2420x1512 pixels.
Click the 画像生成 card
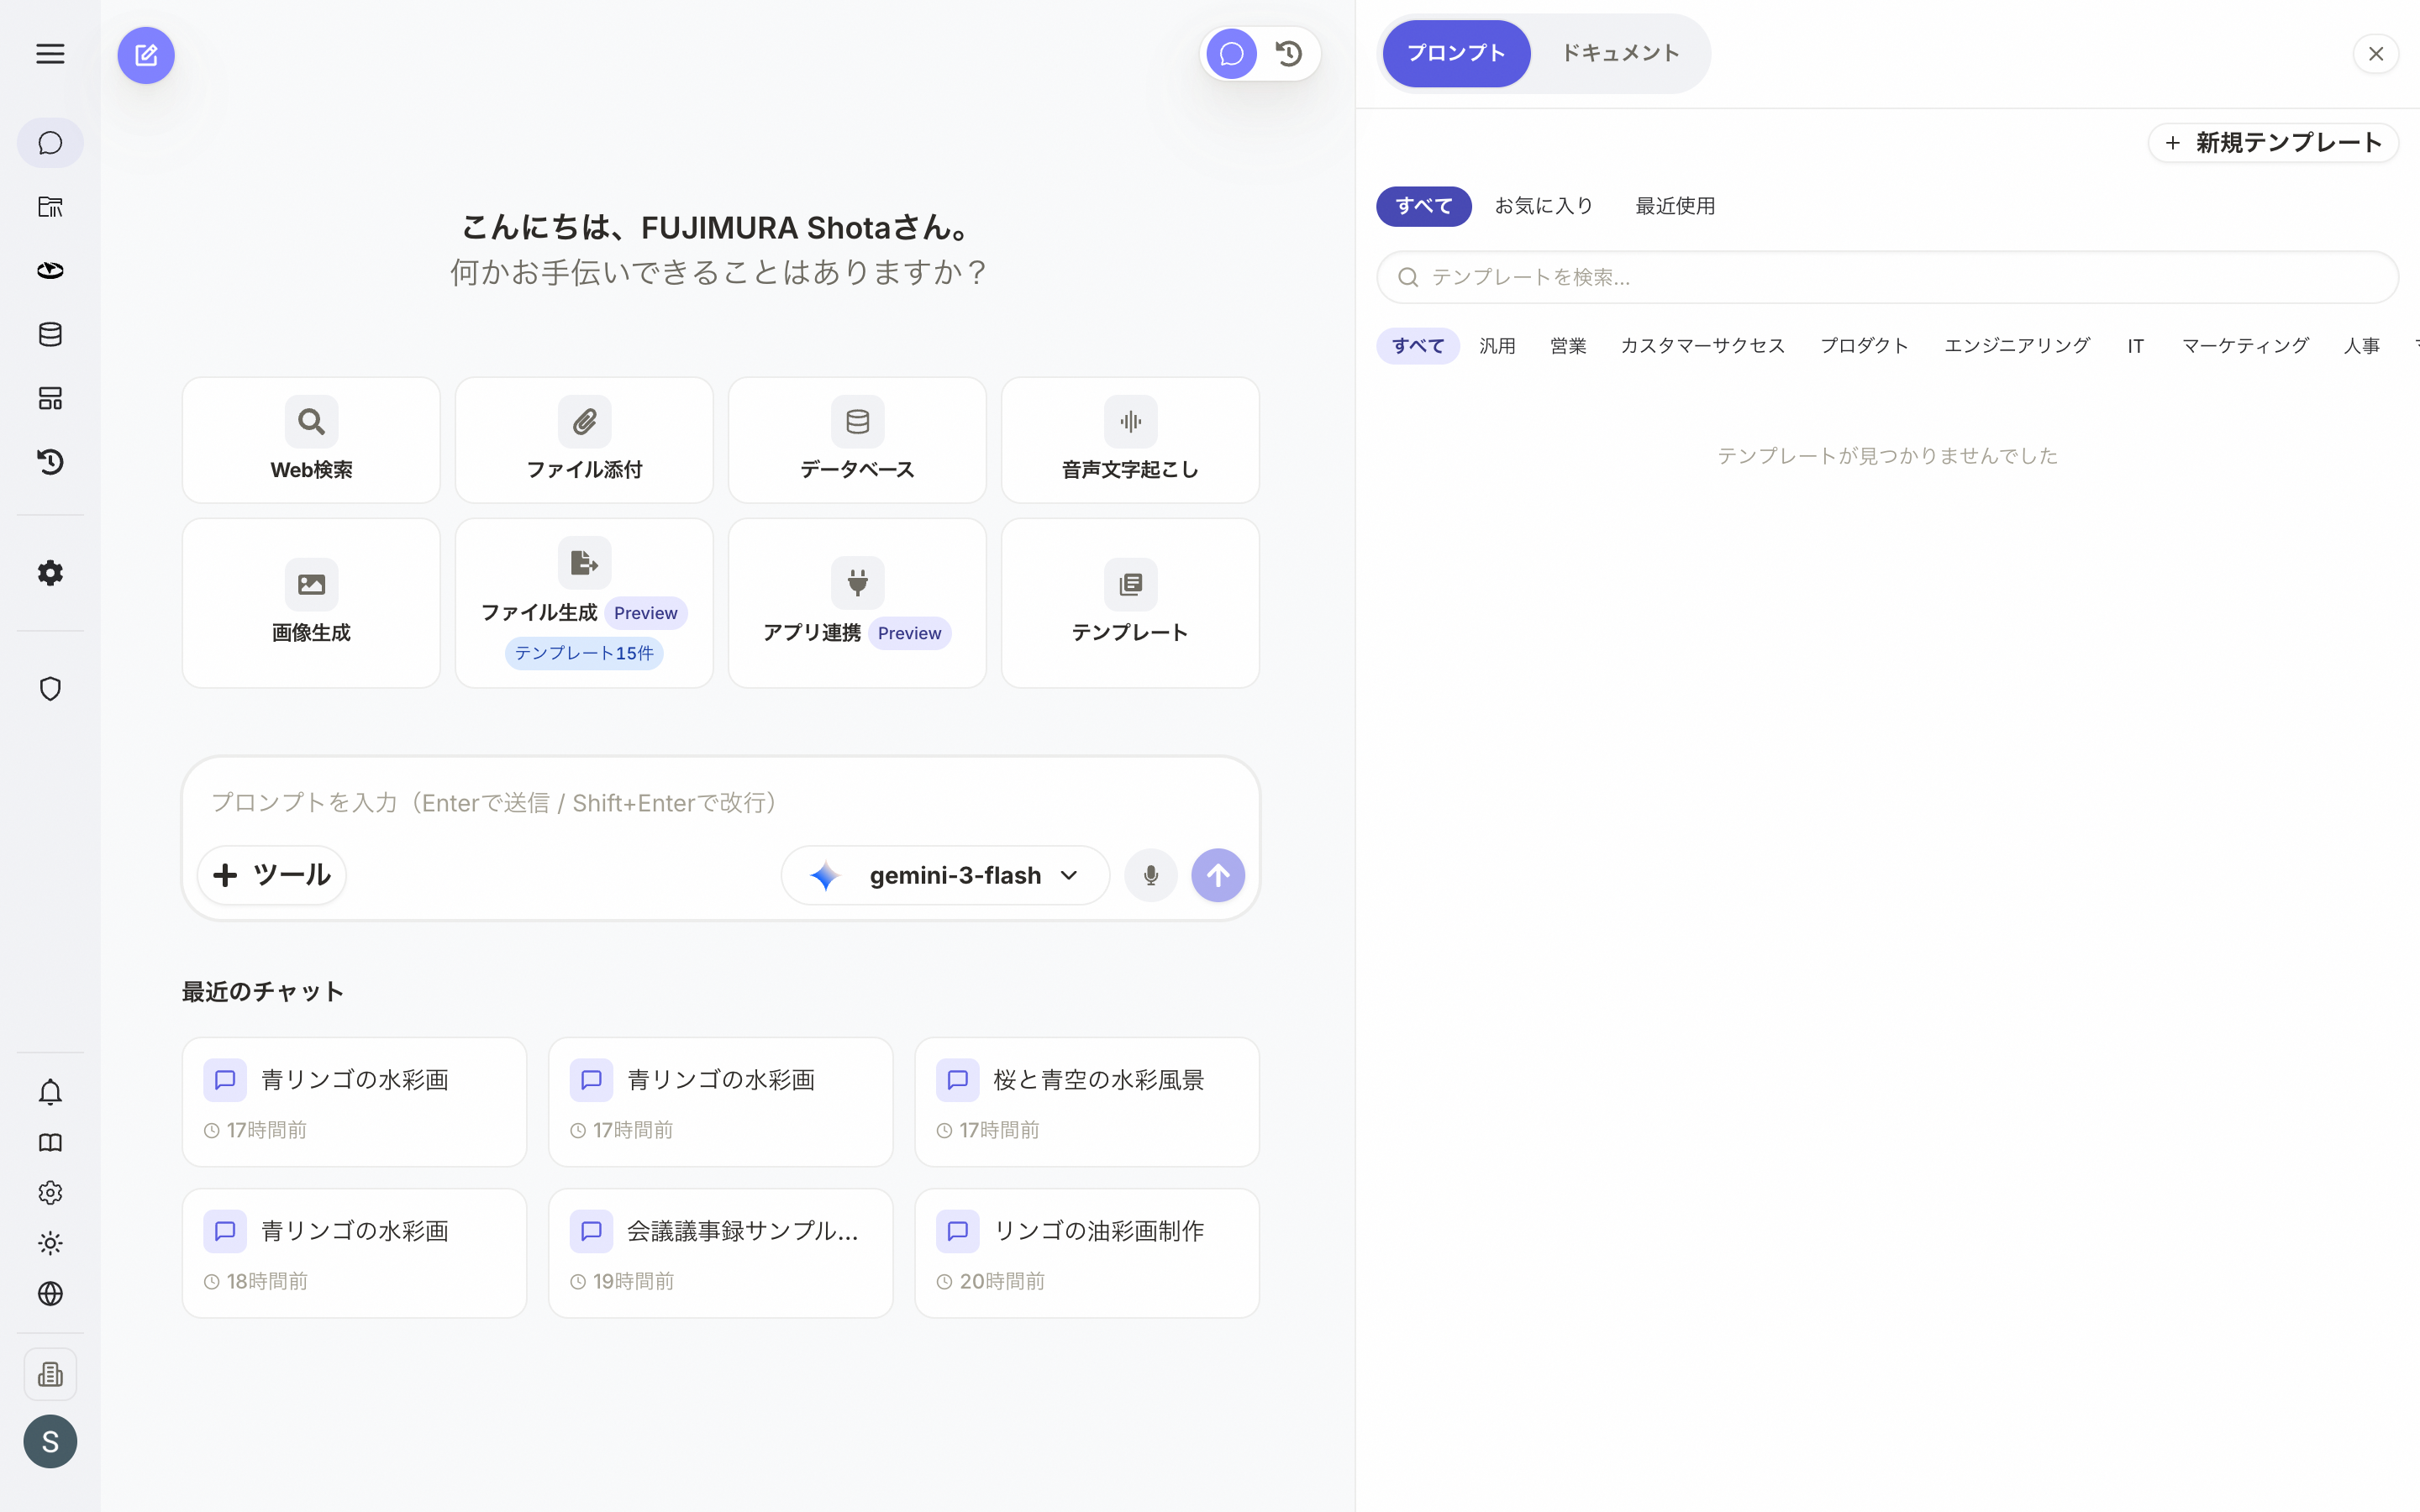pos(311,603)
